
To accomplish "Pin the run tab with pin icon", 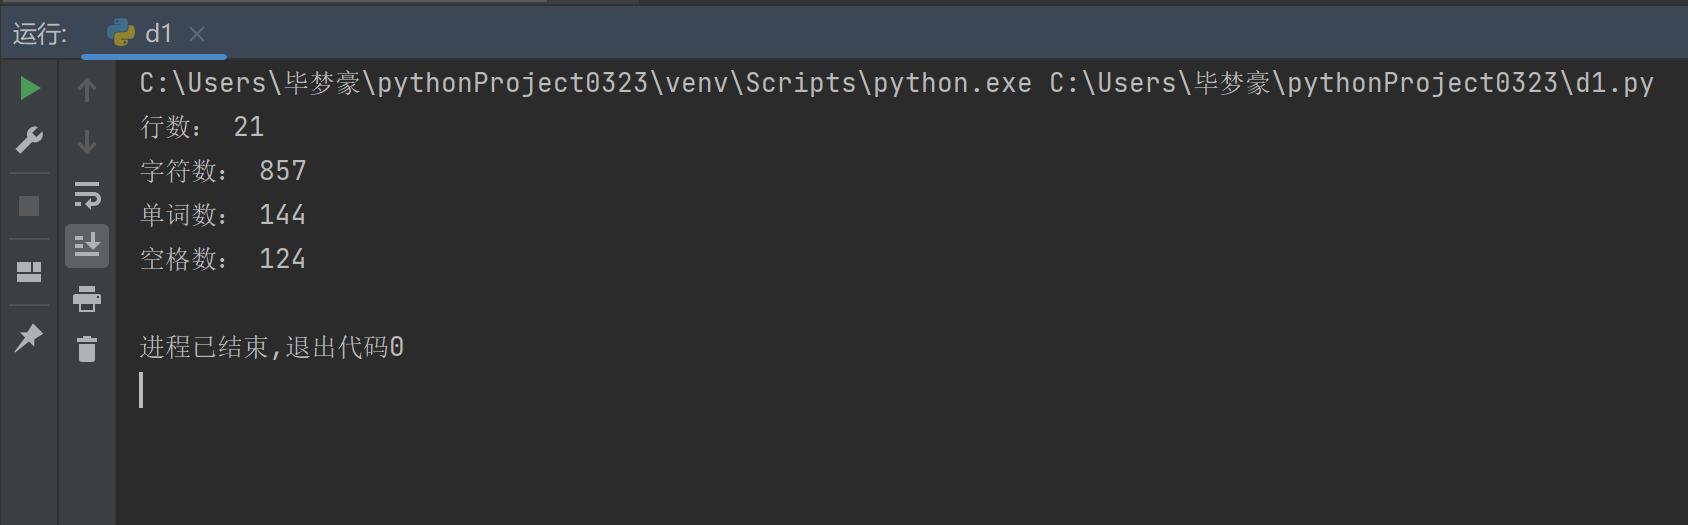I will (30, 338).
